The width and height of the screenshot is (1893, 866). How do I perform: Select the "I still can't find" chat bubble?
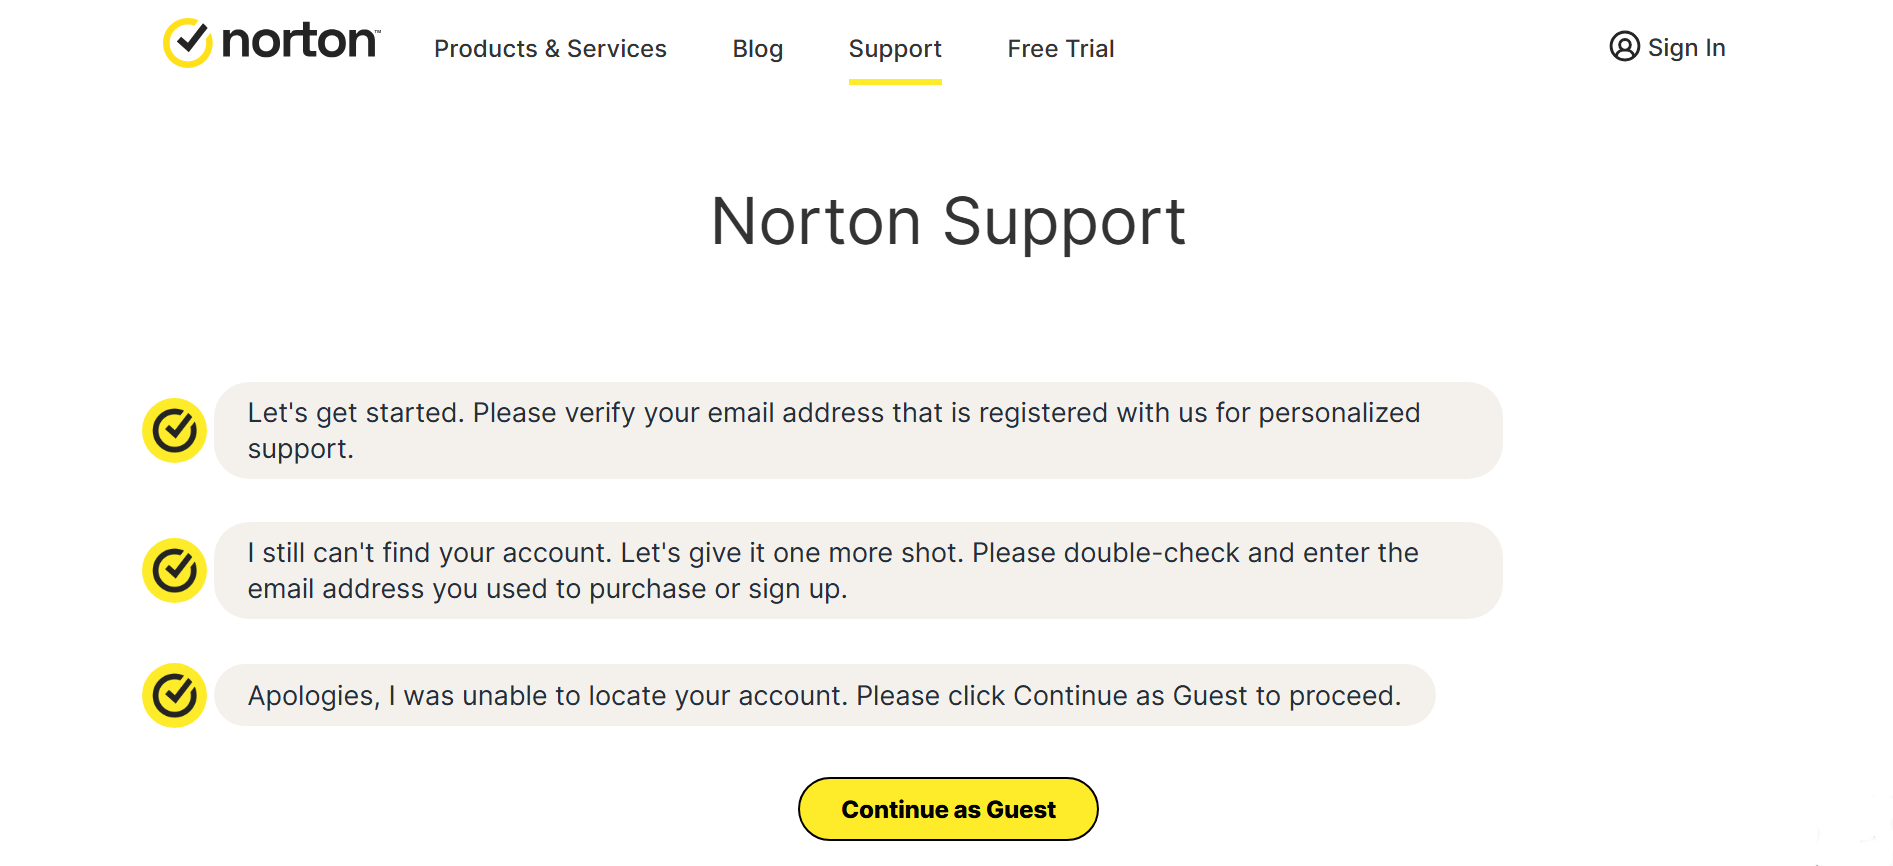(858, 571)
